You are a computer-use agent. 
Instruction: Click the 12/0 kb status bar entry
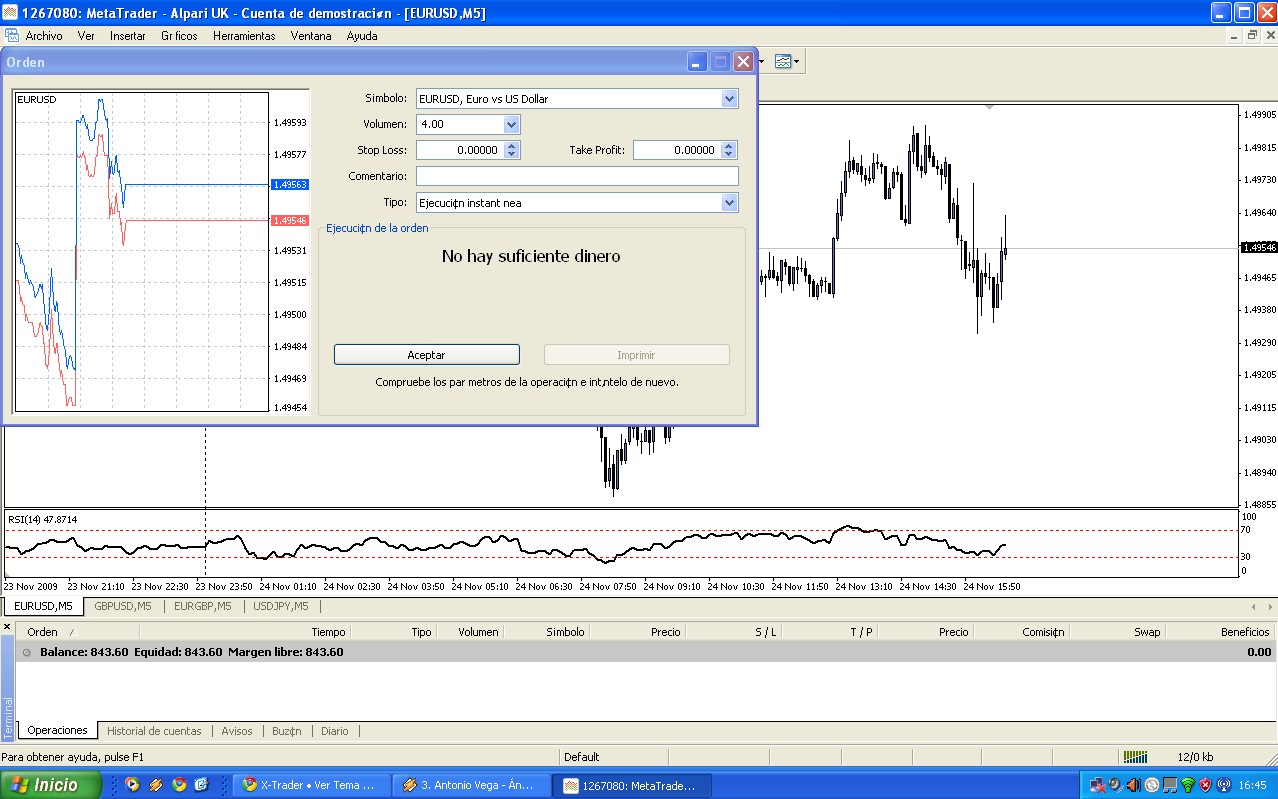pos(1195,757)
